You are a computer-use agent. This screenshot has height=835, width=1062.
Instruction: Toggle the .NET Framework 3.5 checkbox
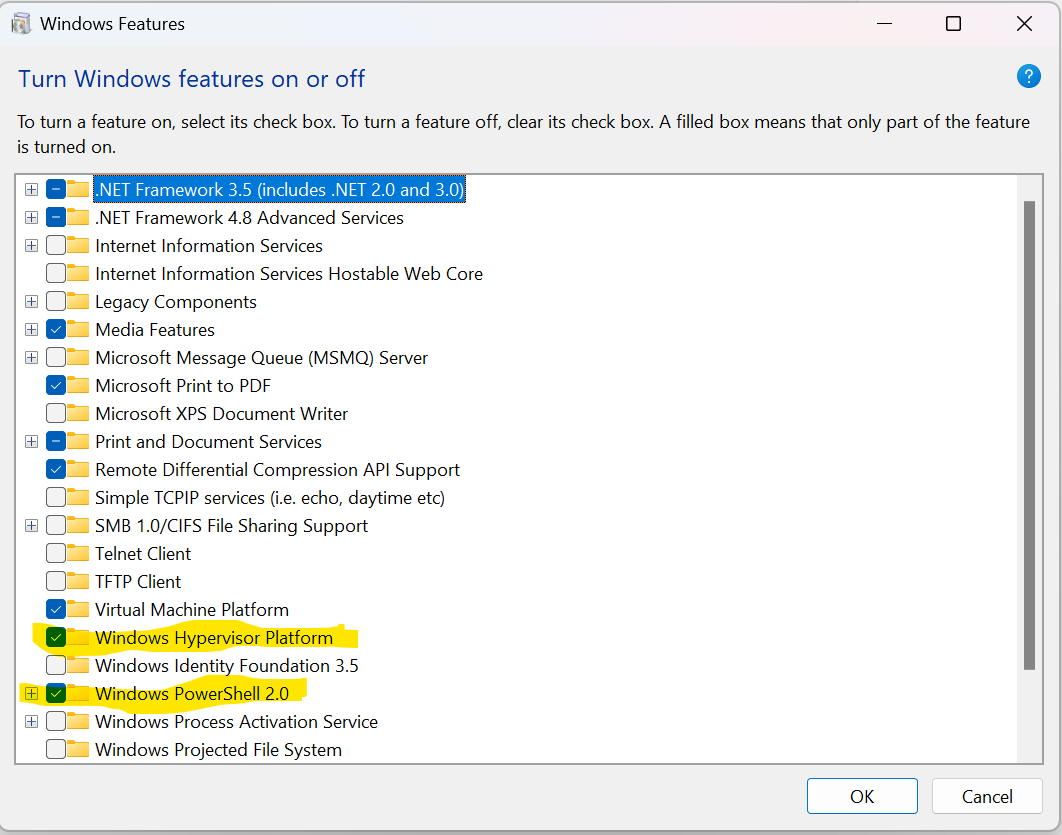tap(56, 190)
